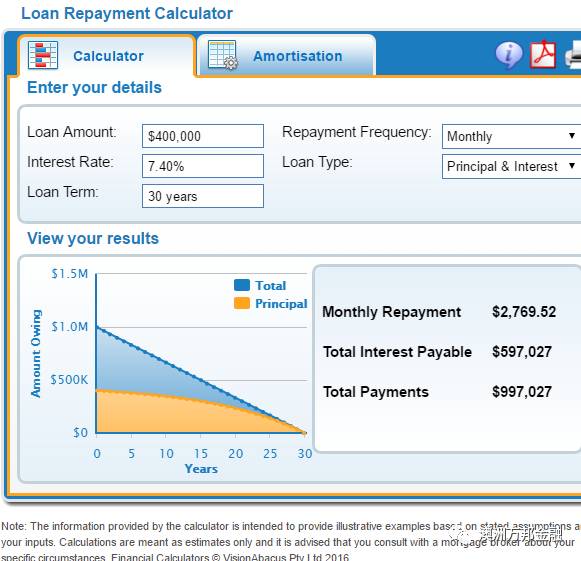Click the blue Total legend swatch
This screenshot has height=561, width=581.
(x=242, y=285)
